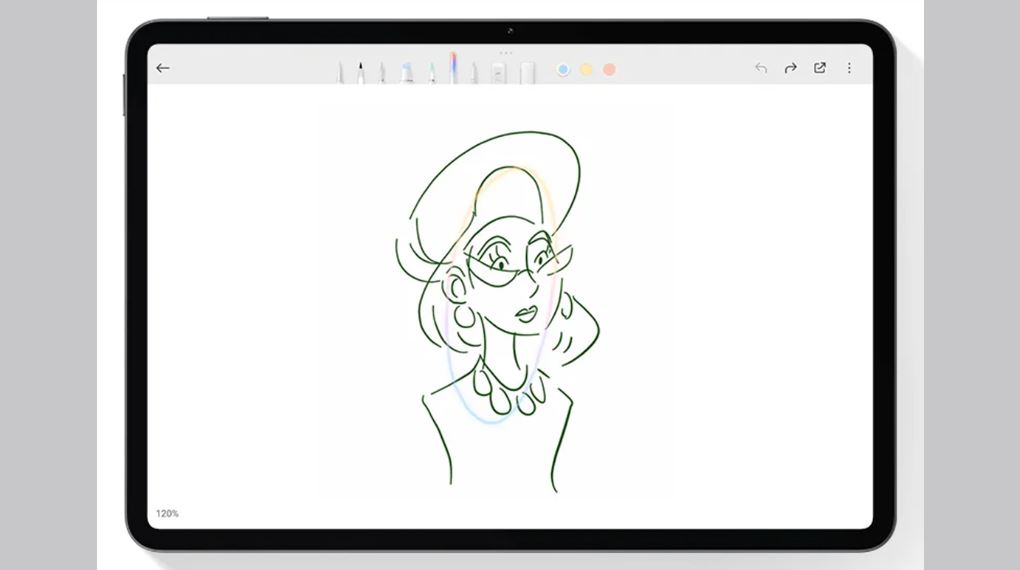Open the share/export icon

coord(820,68)
